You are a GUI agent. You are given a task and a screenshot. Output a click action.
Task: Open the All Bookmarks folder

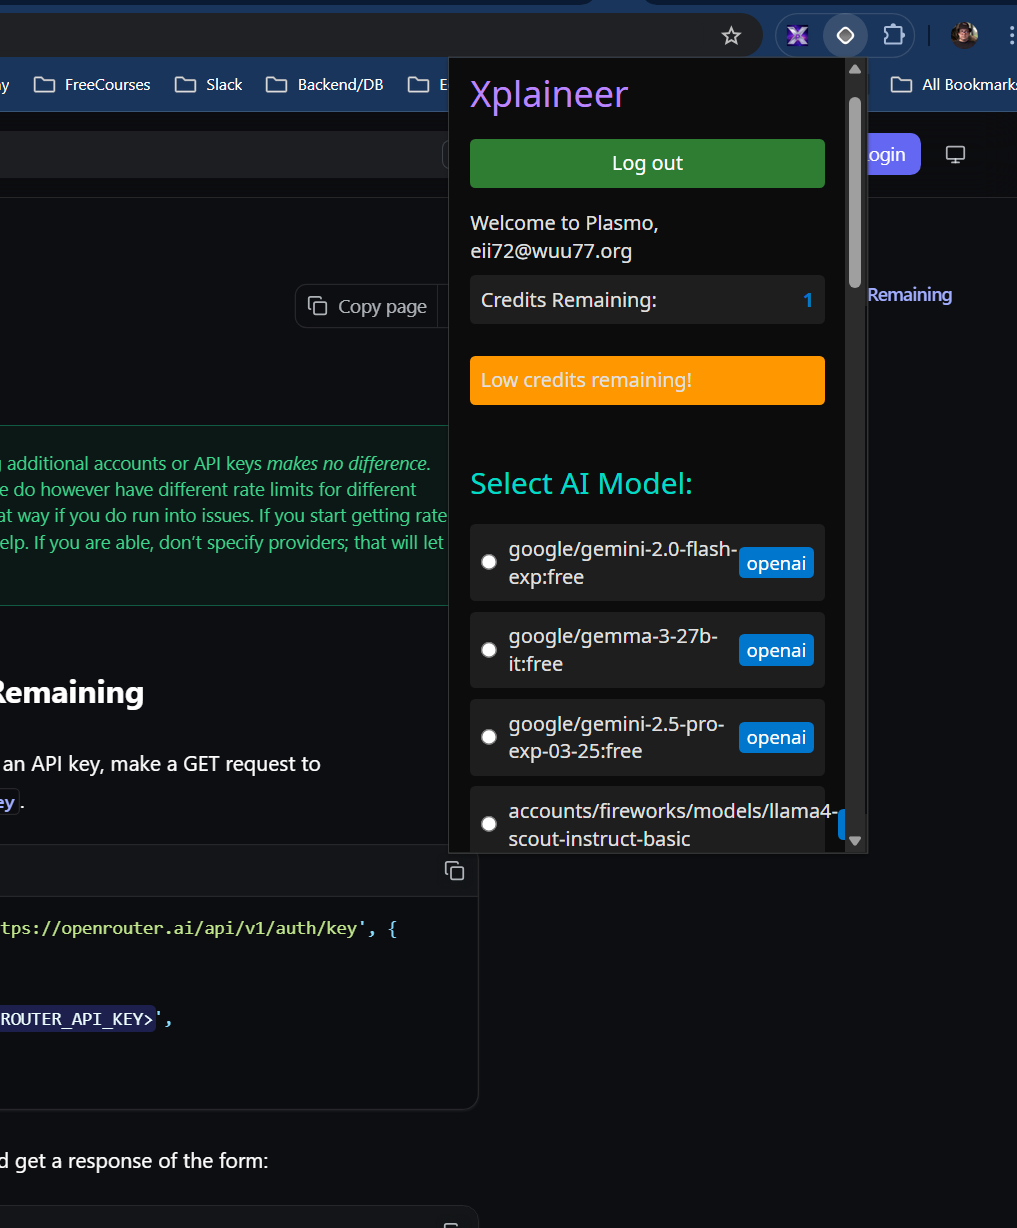point(954,85)
